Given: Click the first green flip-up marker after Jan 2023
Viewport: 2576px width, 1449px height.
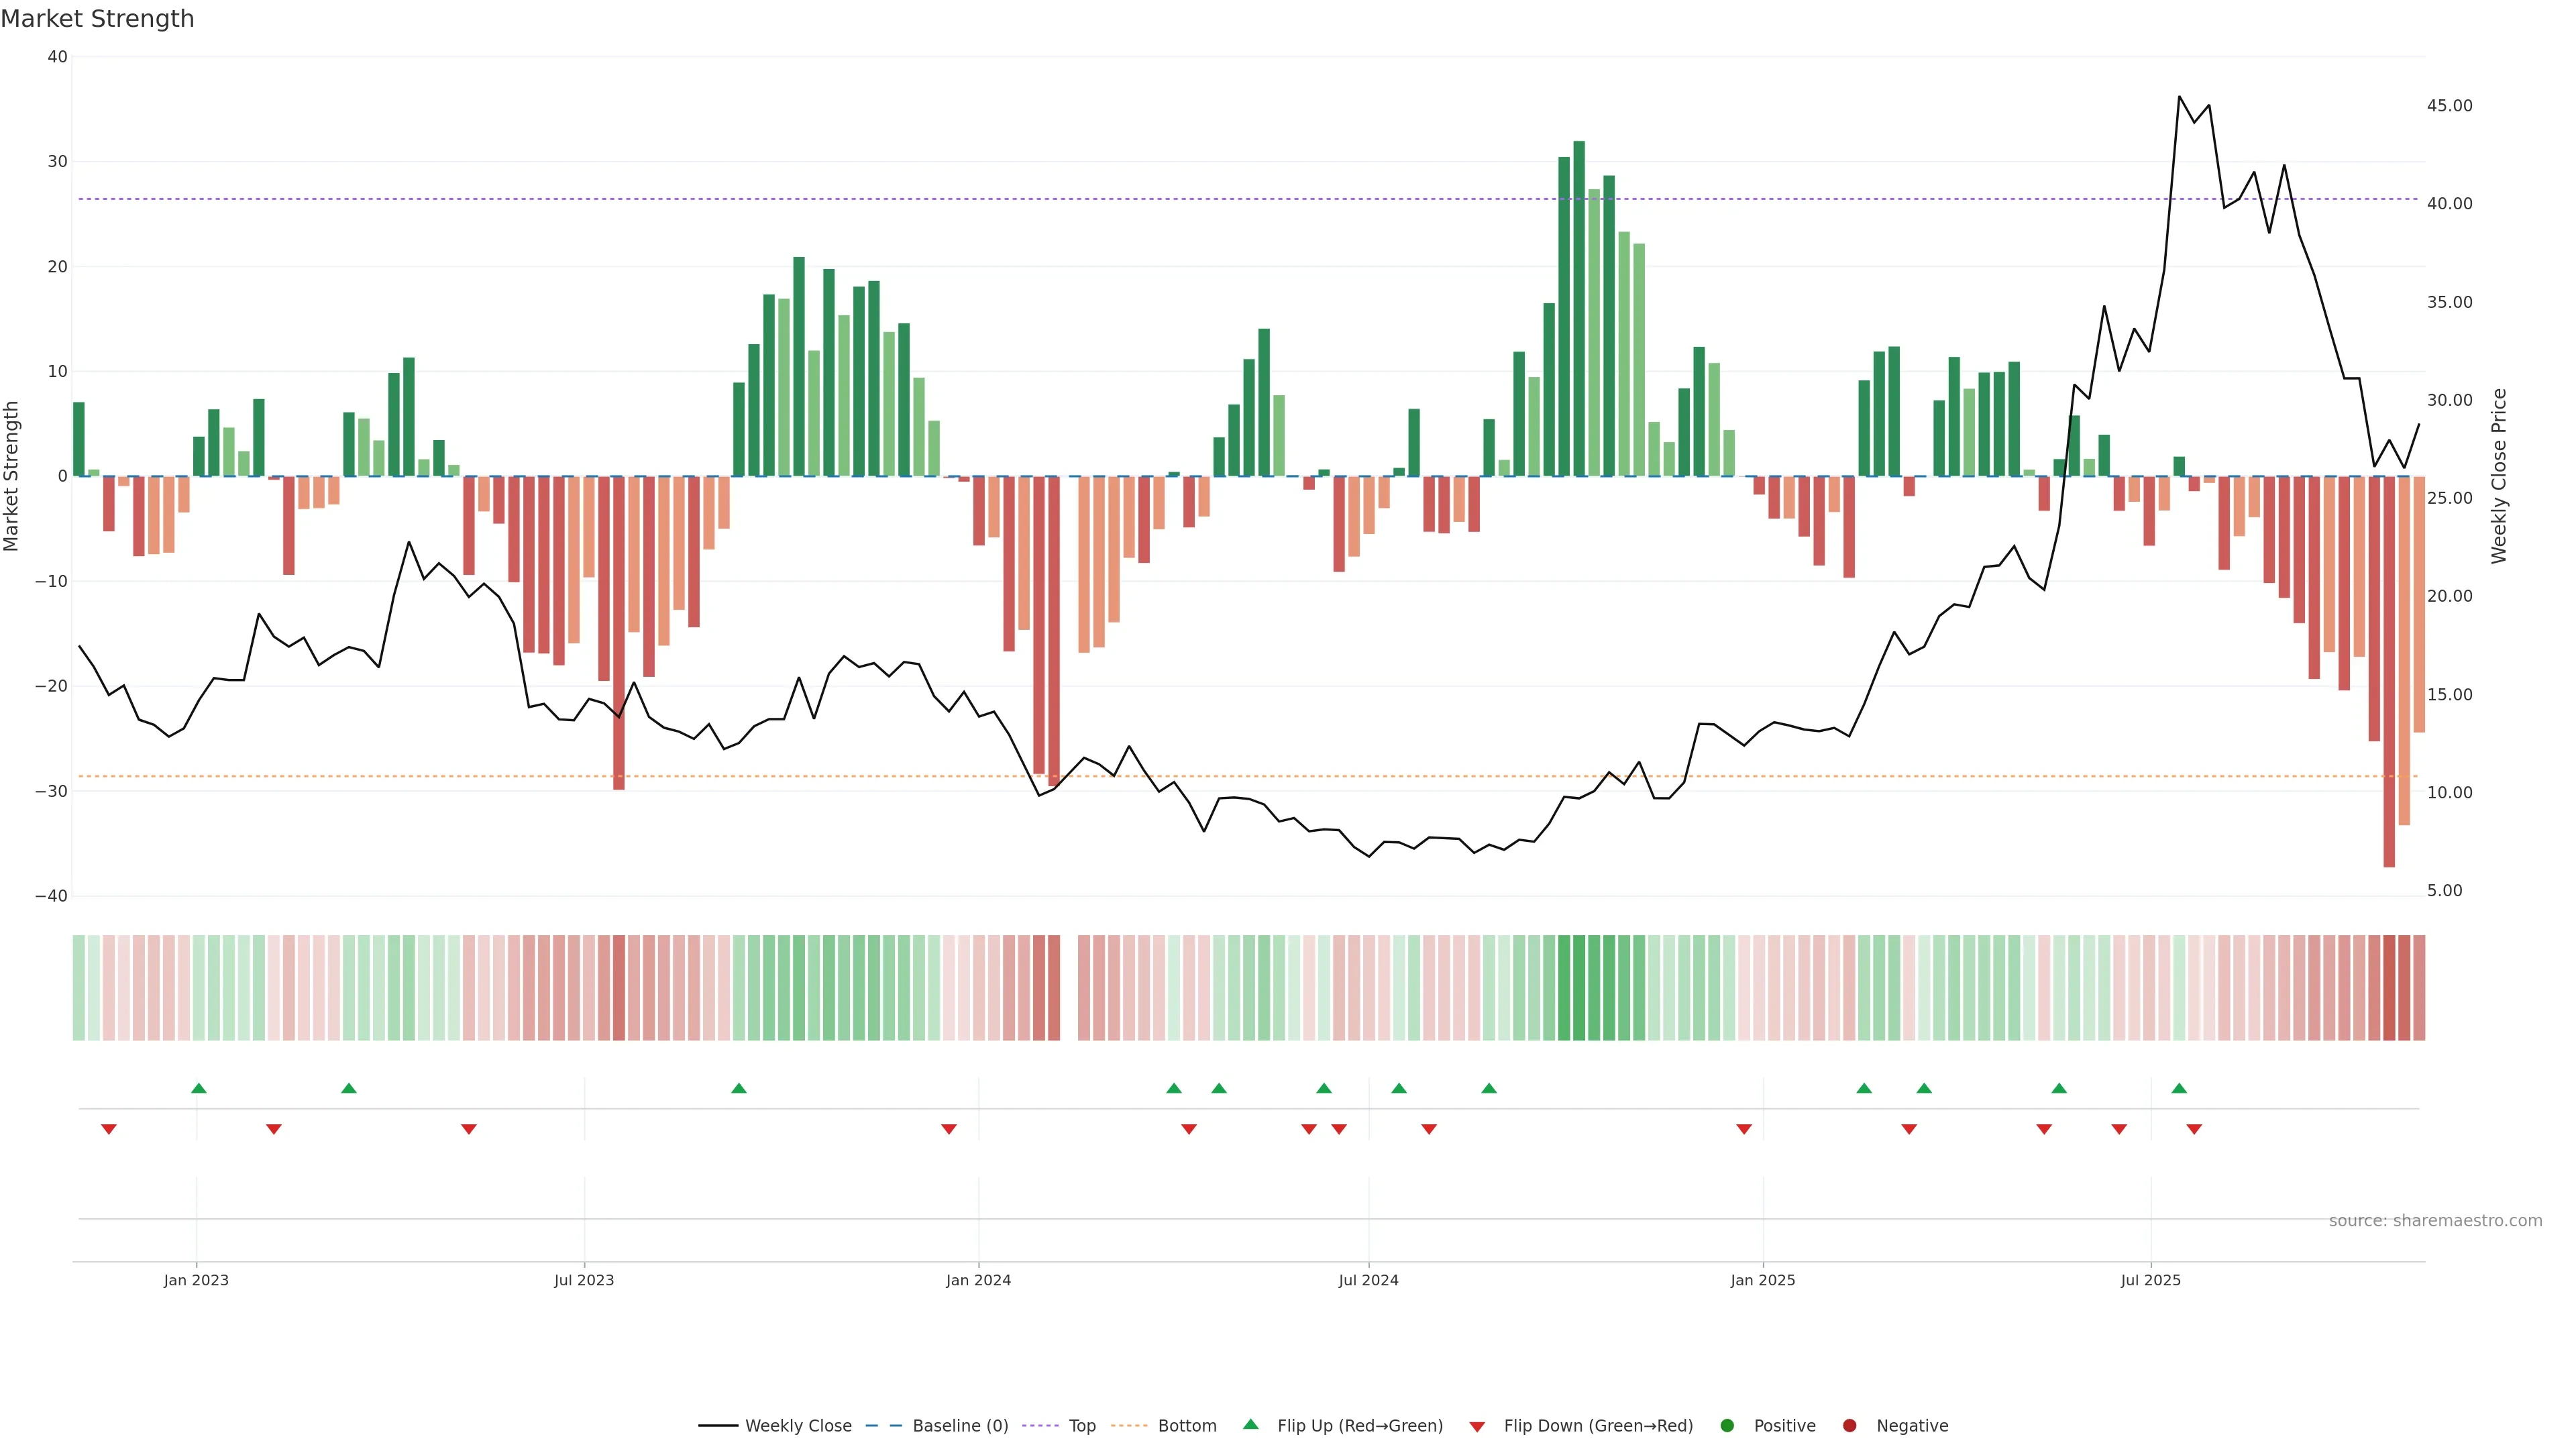Looking at the screenshot, I should coord(199,1088).
